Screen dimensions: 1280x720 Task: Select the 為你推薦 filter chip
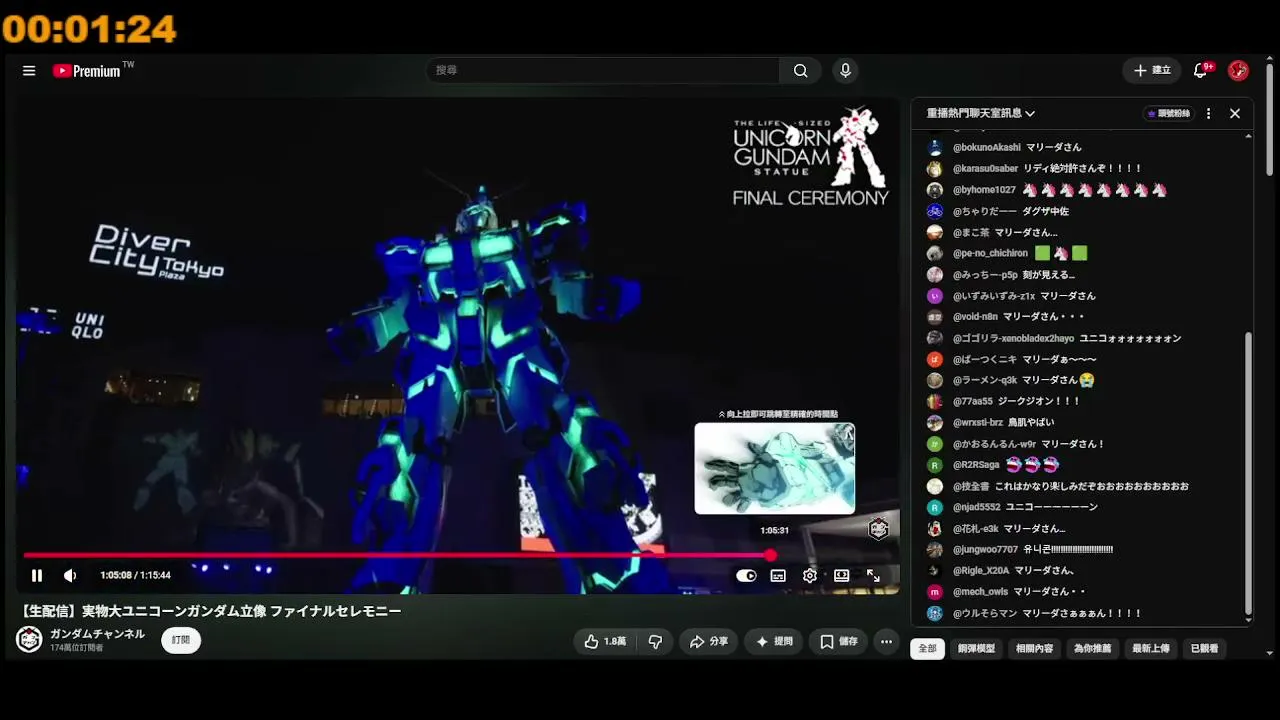(x=1092, y=649)
